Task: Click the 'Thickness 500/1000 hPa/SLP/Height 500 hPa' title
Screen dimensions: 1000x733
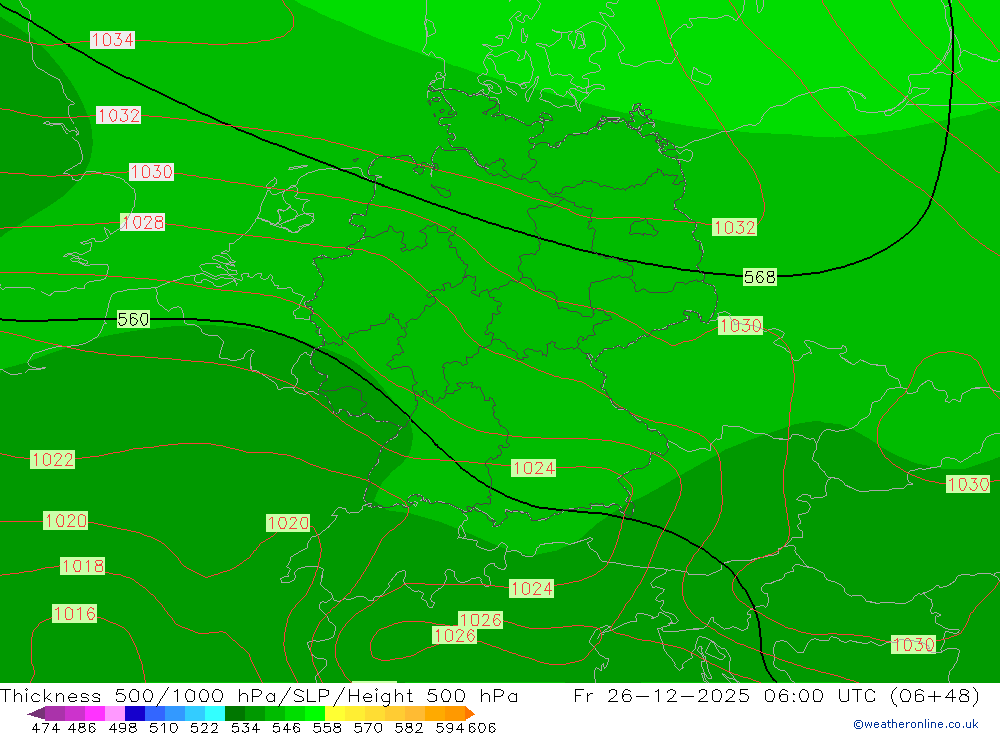Action: click(259, 695)
